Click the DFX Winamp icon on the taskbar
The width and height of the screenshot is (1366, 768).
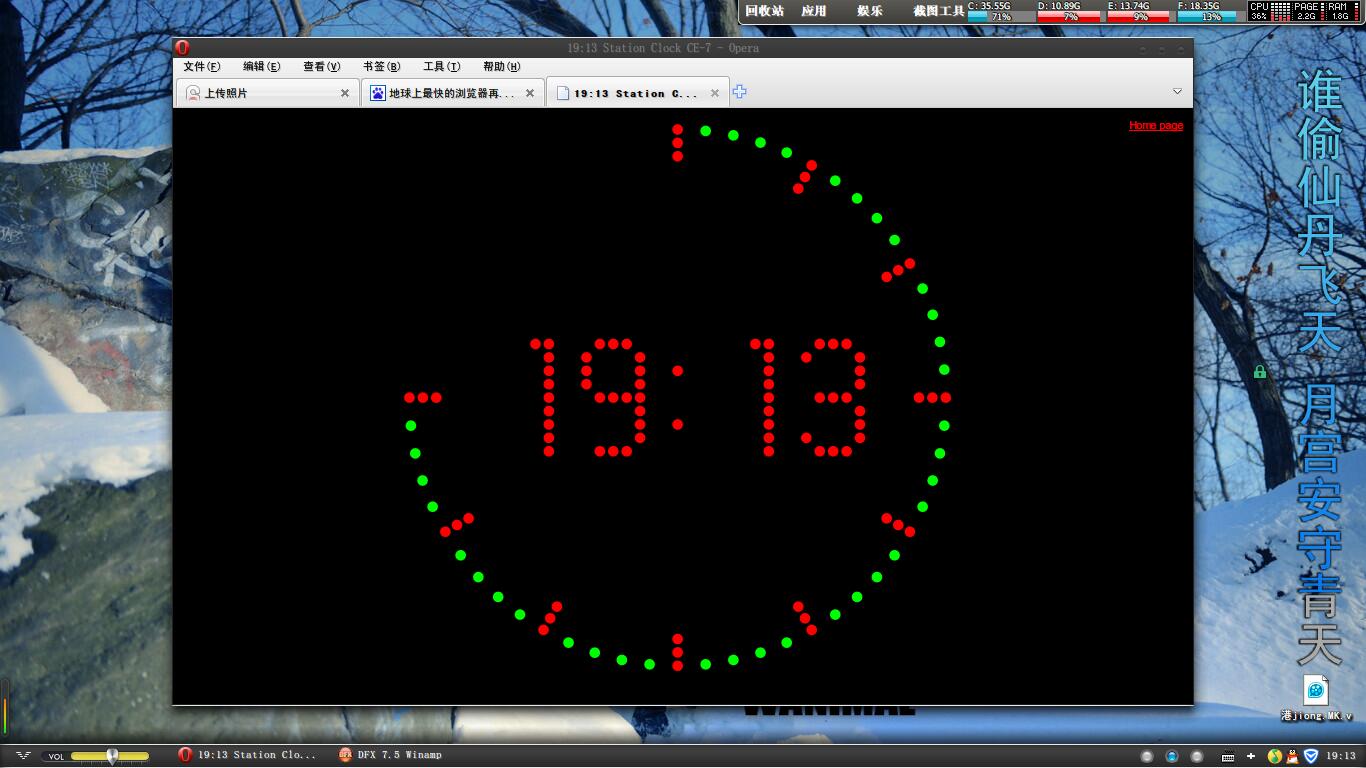pyautogui.click(x=345, y=755)
